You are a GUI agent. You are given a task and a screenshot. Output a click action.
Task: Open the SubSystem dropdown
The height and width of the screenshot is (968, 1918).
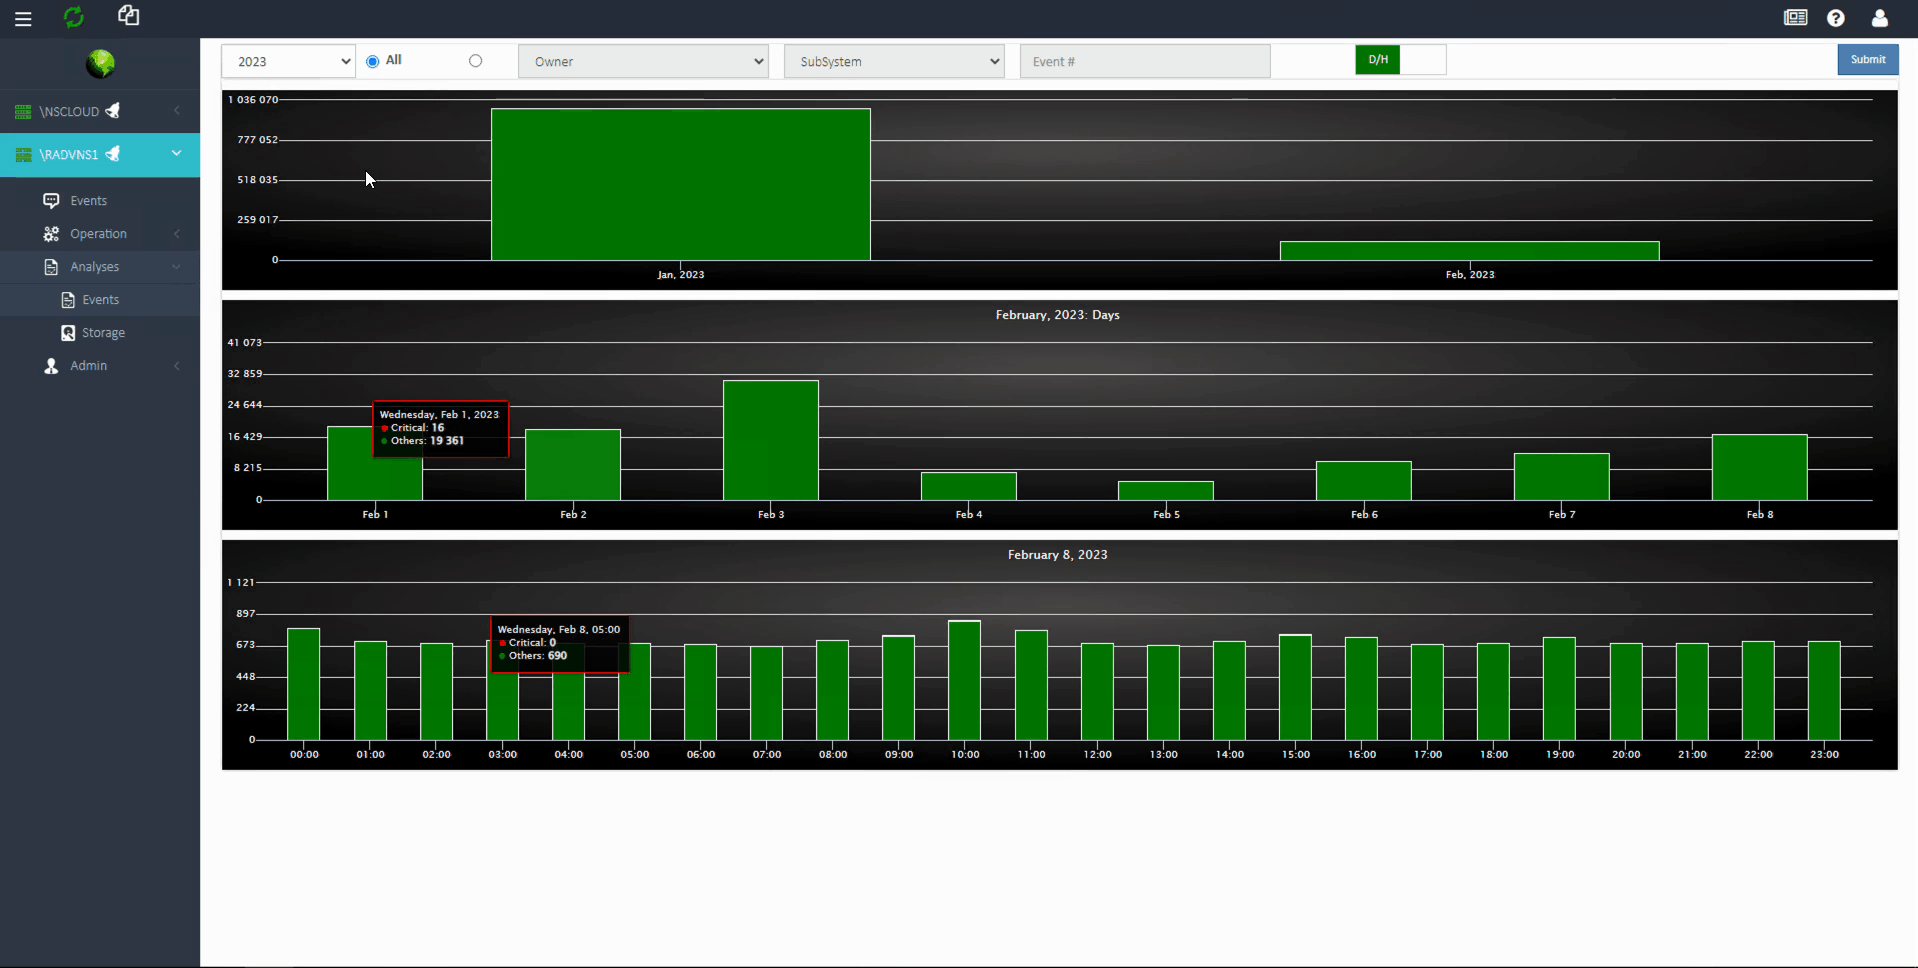(894, 61)
